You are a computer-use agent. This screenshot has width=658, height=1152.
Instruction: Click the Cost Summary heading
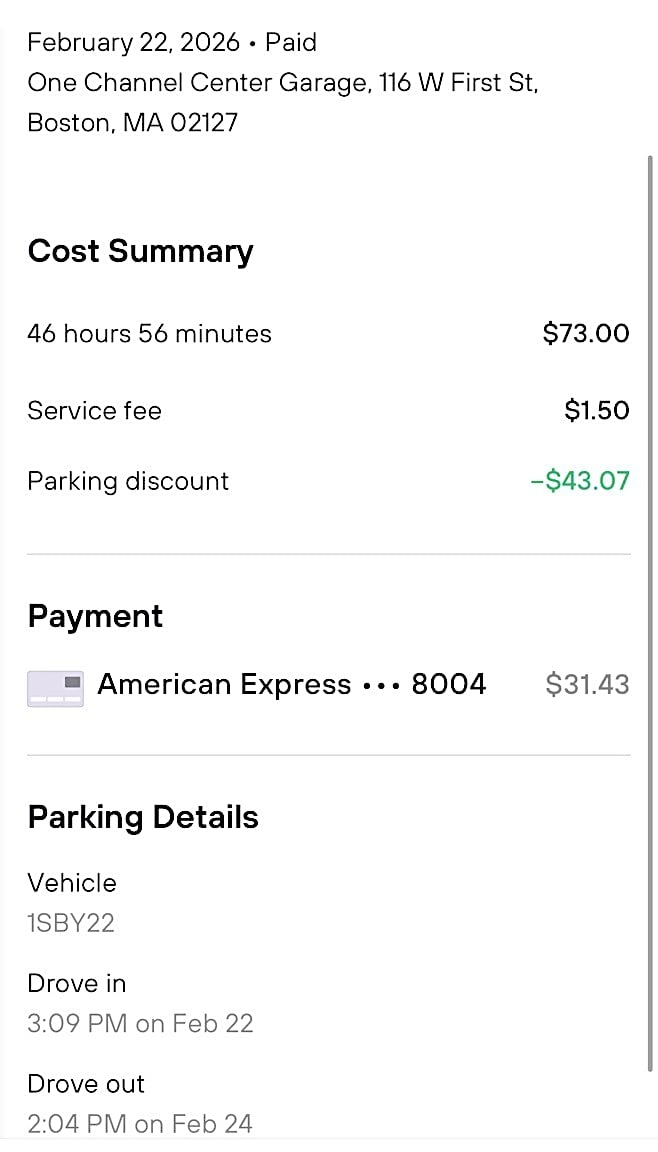140,251
